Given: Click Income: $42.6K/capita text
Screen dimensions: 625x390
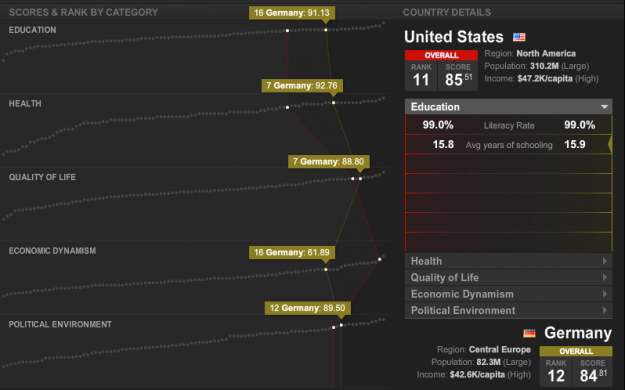Looking at the screenshot, I should click(474, 375).
